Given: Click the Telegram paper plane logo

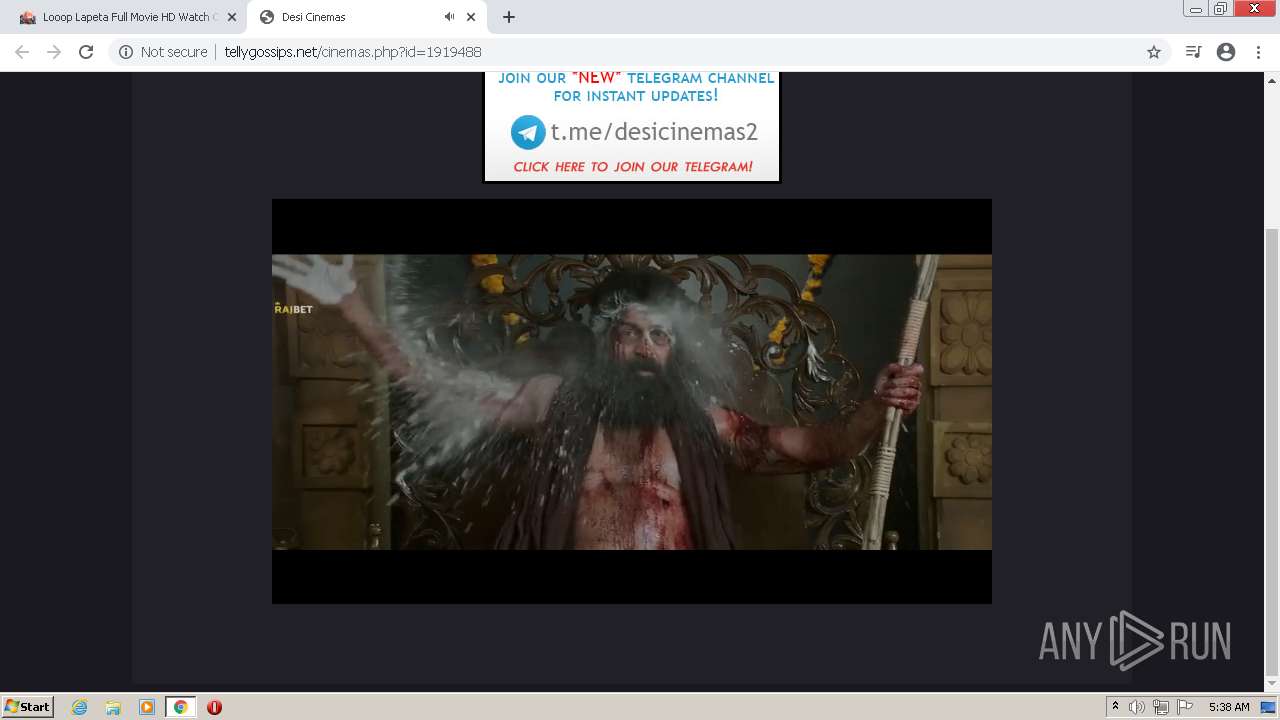Looking at the screenshot, I should 528,132.
